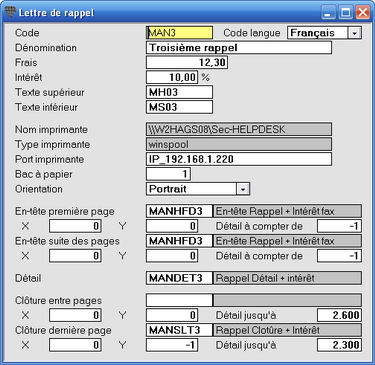Click X field under Clôture dernière page

point(75,345)
